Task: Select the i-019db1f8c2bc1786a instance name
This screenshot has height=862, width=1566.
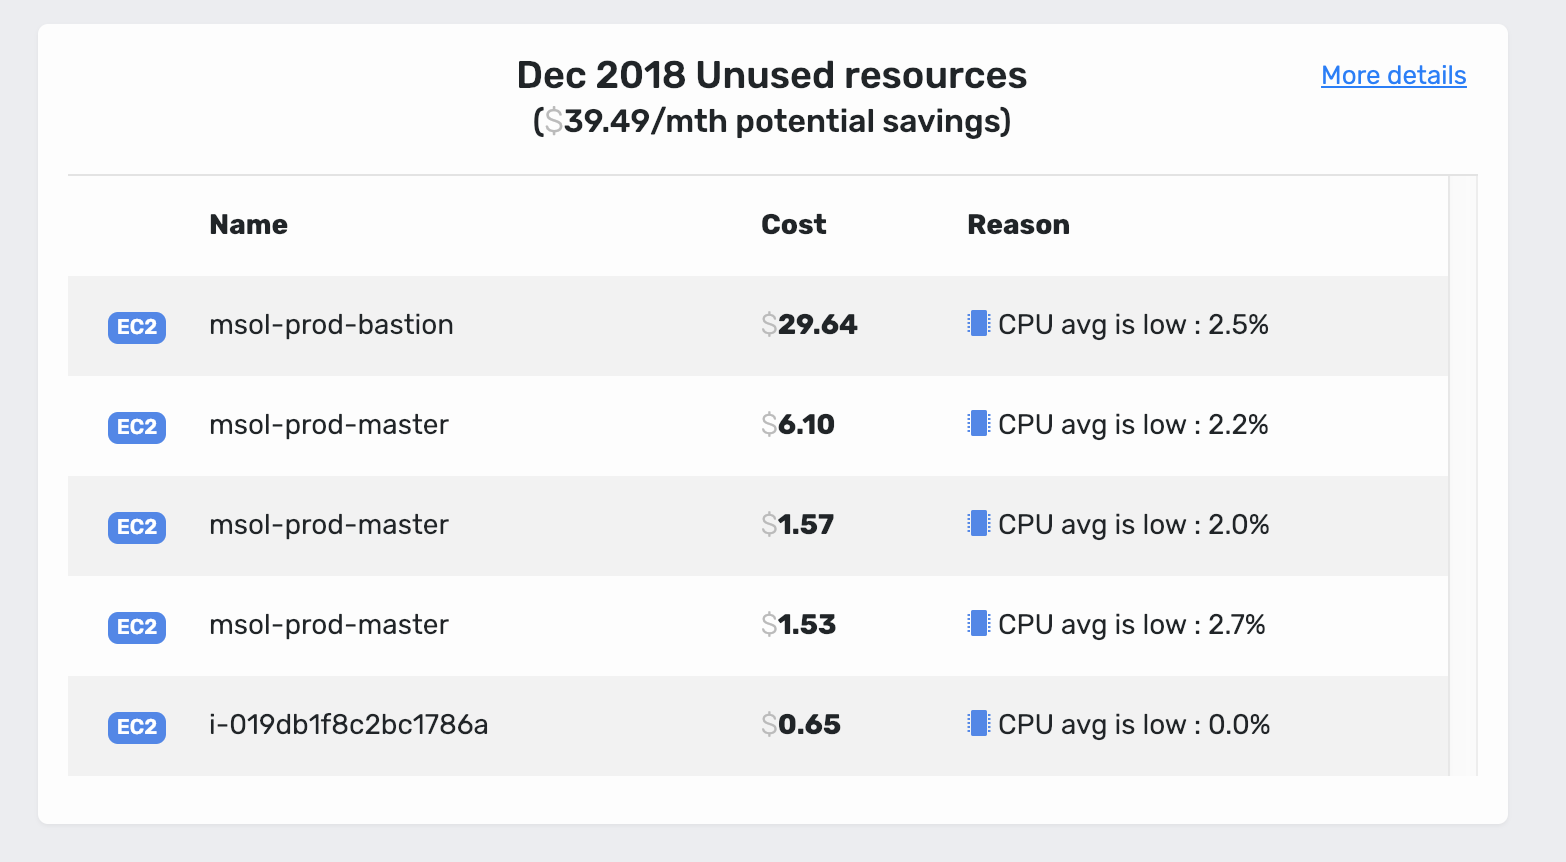Action: [x=348, y=725]
